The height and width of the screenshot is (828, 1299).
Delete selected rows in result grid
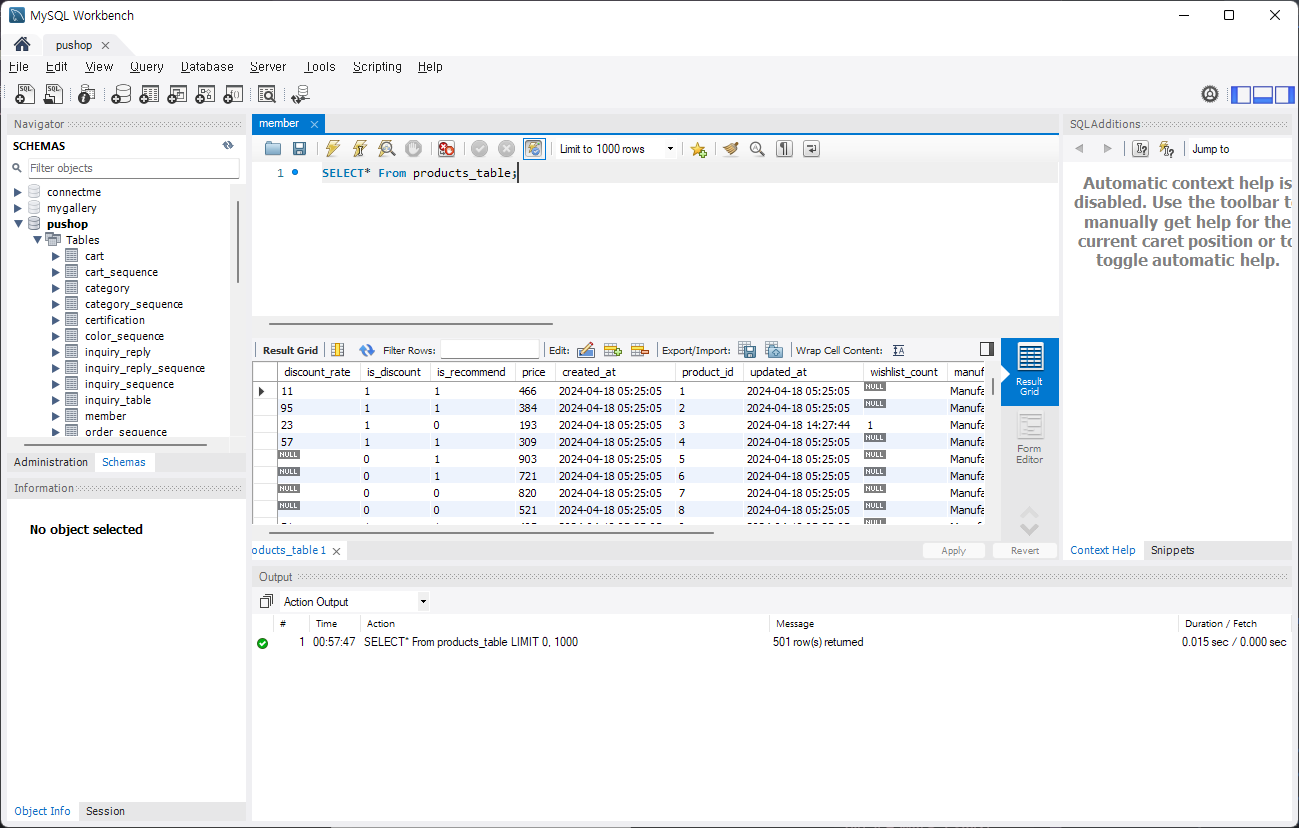[640, 350]
